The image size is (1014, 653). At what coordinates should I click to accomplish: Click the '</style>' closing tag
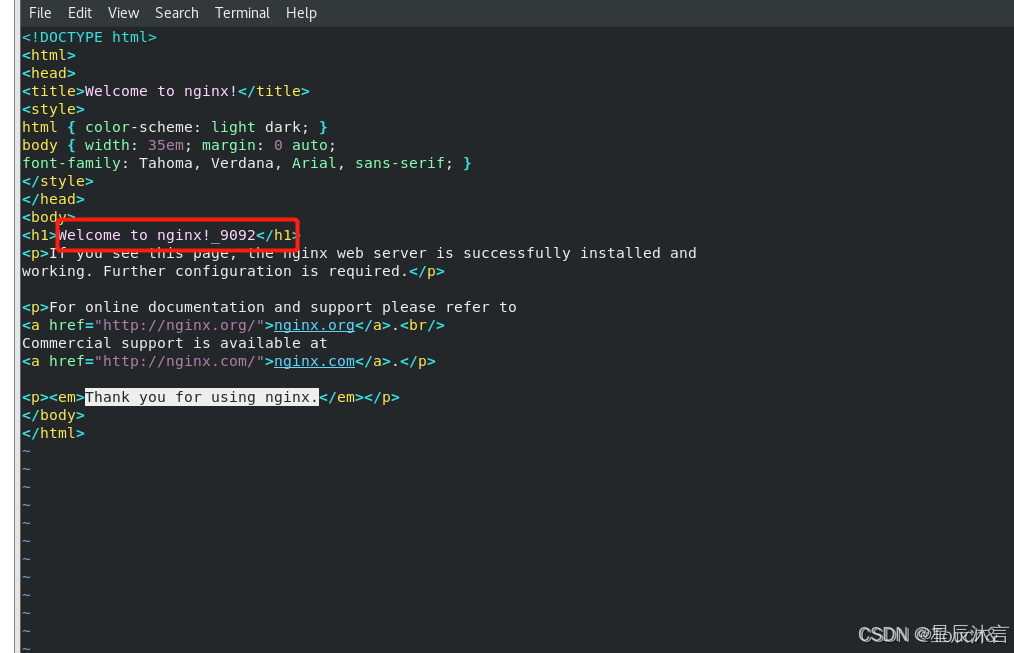58,182
